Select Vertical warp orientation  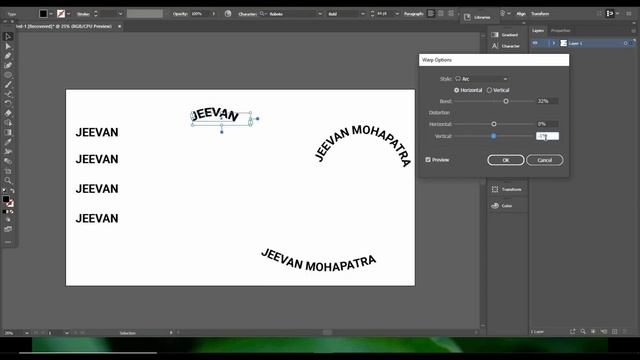(489, 90)
